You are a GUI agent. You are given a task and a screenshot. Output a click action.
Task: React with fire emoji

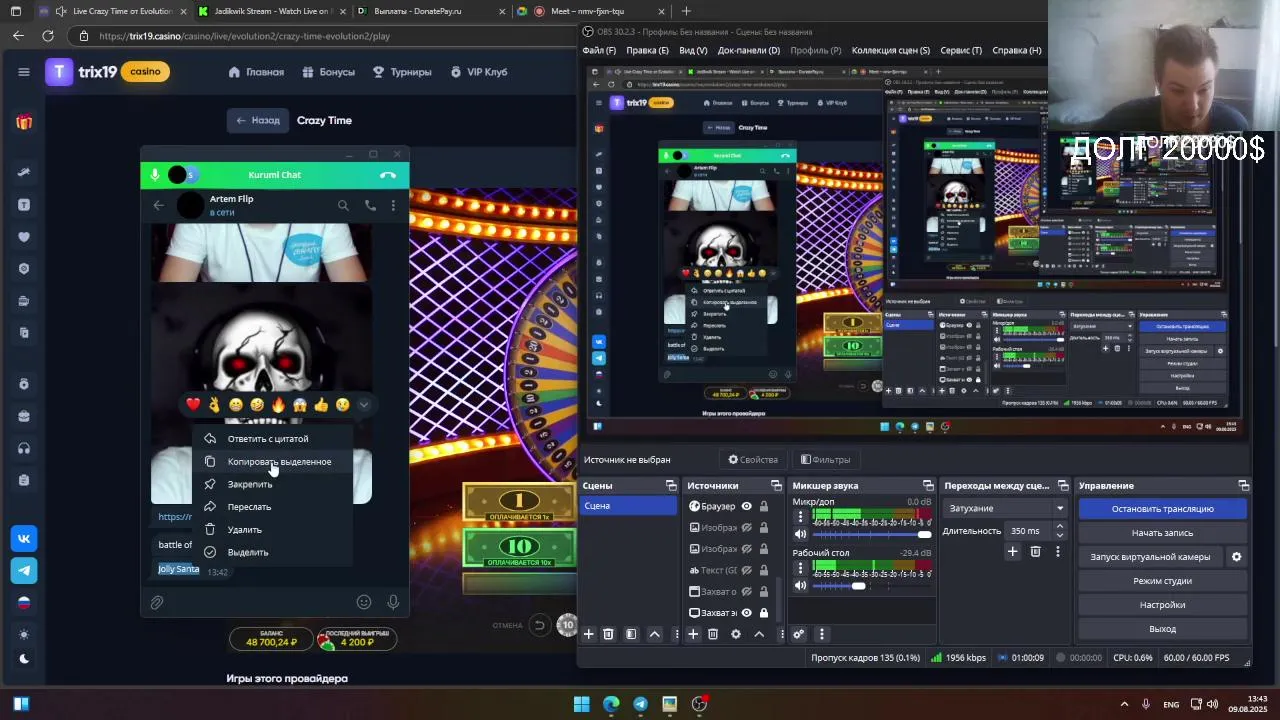click(x=278, y=405)
